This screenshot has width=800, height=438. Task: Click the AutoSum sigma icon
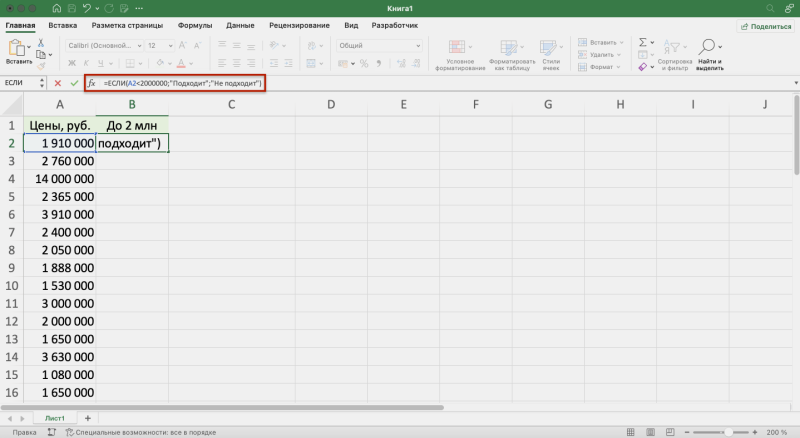[643, 42]
